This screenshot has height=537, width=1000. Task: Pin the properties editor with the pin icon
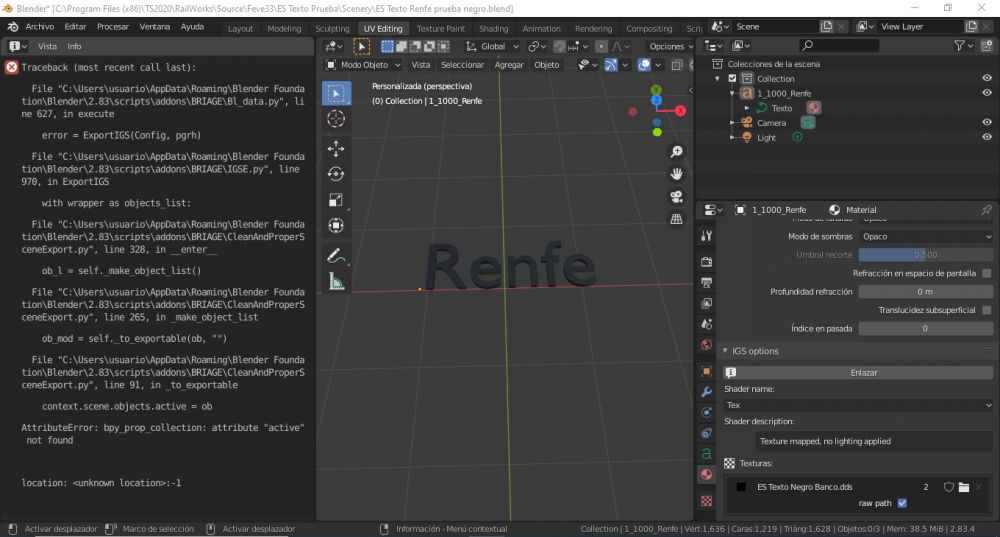[x=986, y=210]
